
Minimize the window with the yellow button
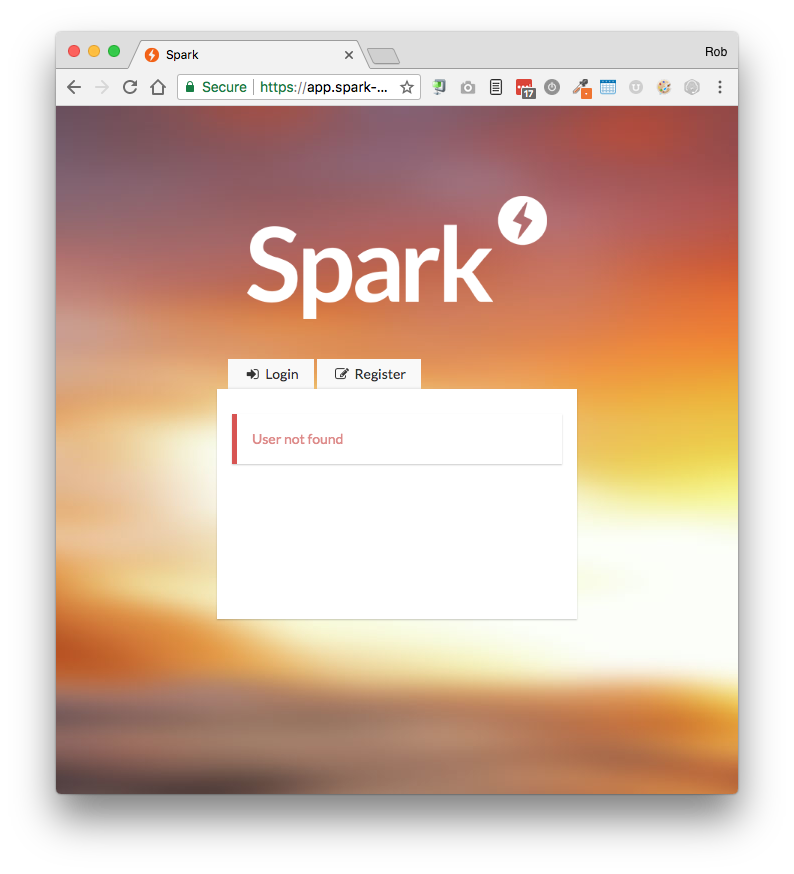94,51
